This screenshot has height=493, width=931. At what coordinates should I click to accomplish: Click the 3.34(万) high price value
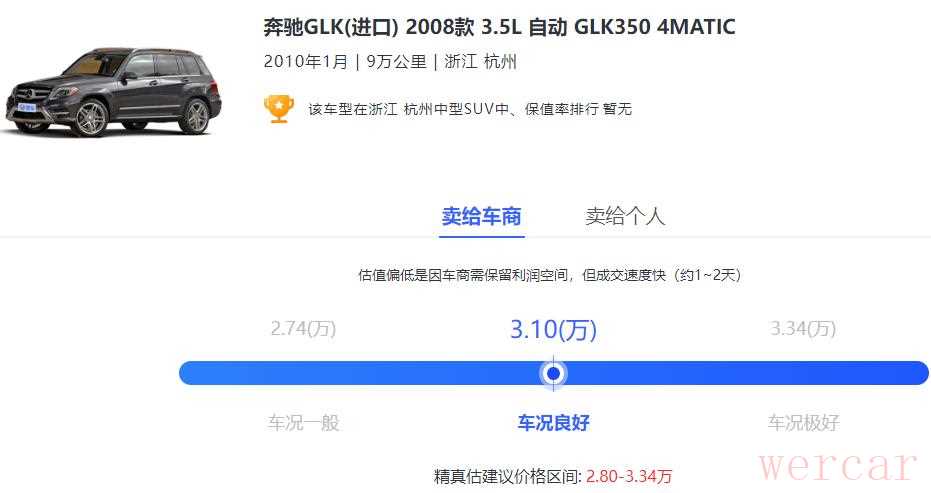[803, 328]
